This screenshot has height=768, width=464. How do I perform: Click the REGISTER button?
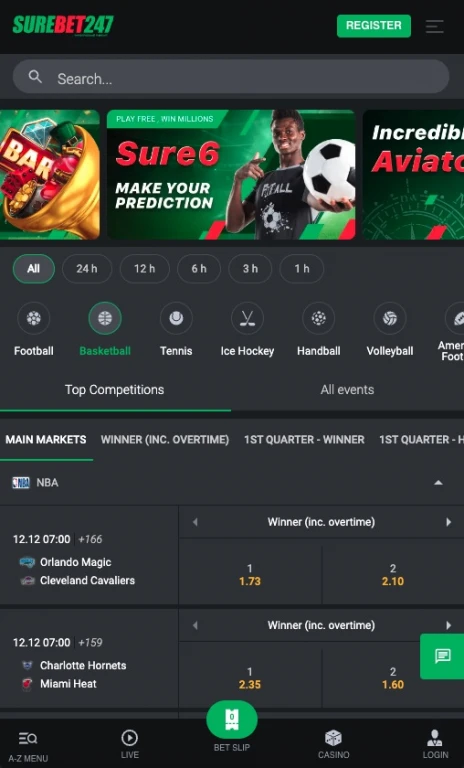pos(374,26)
